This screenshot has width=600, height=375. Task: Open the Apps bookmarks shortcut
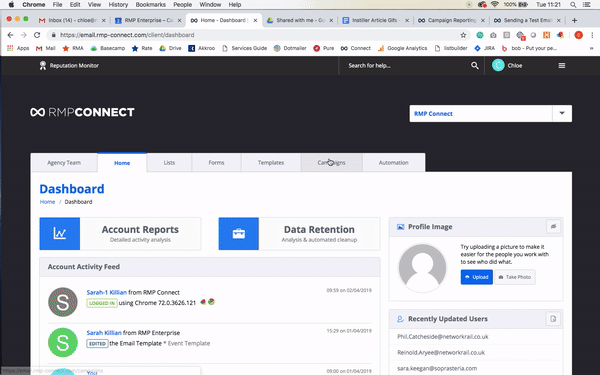tap(18, 48)
